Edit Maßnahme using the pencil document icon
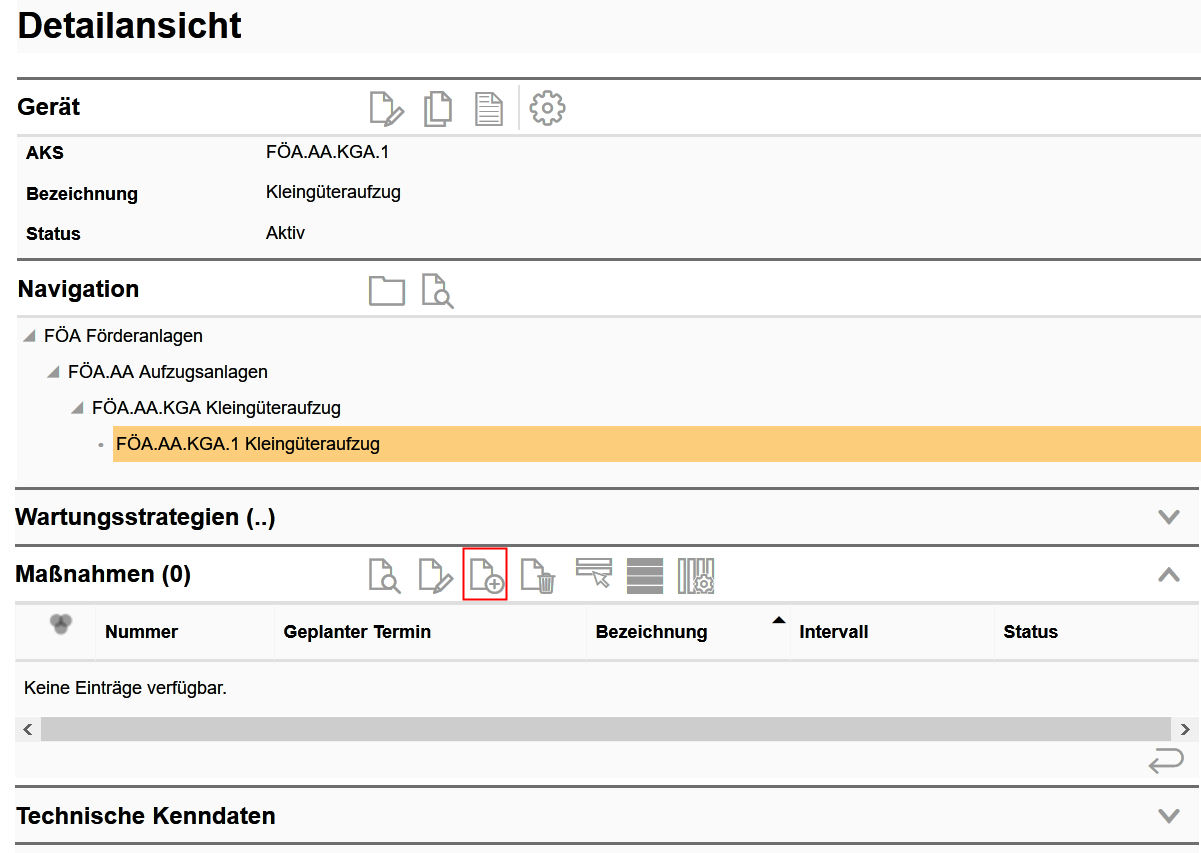The image size is (1201, 853). coord(435,575)
